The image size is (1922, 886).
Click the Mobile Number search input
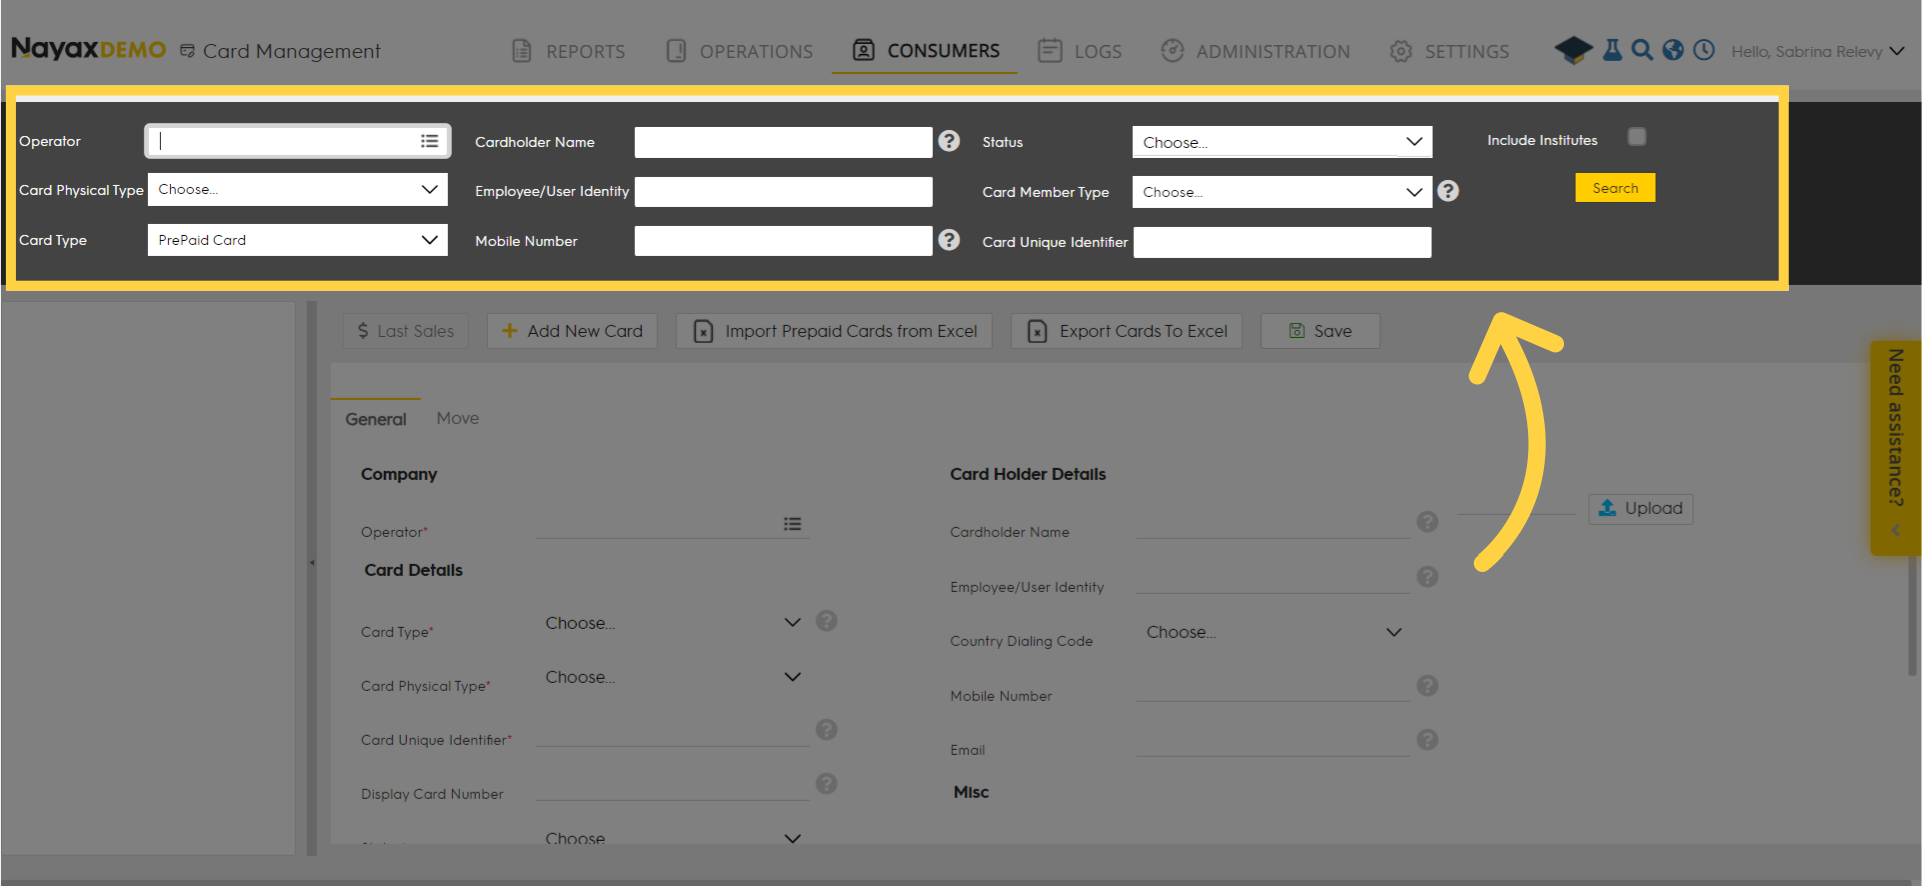coord(783,241)
